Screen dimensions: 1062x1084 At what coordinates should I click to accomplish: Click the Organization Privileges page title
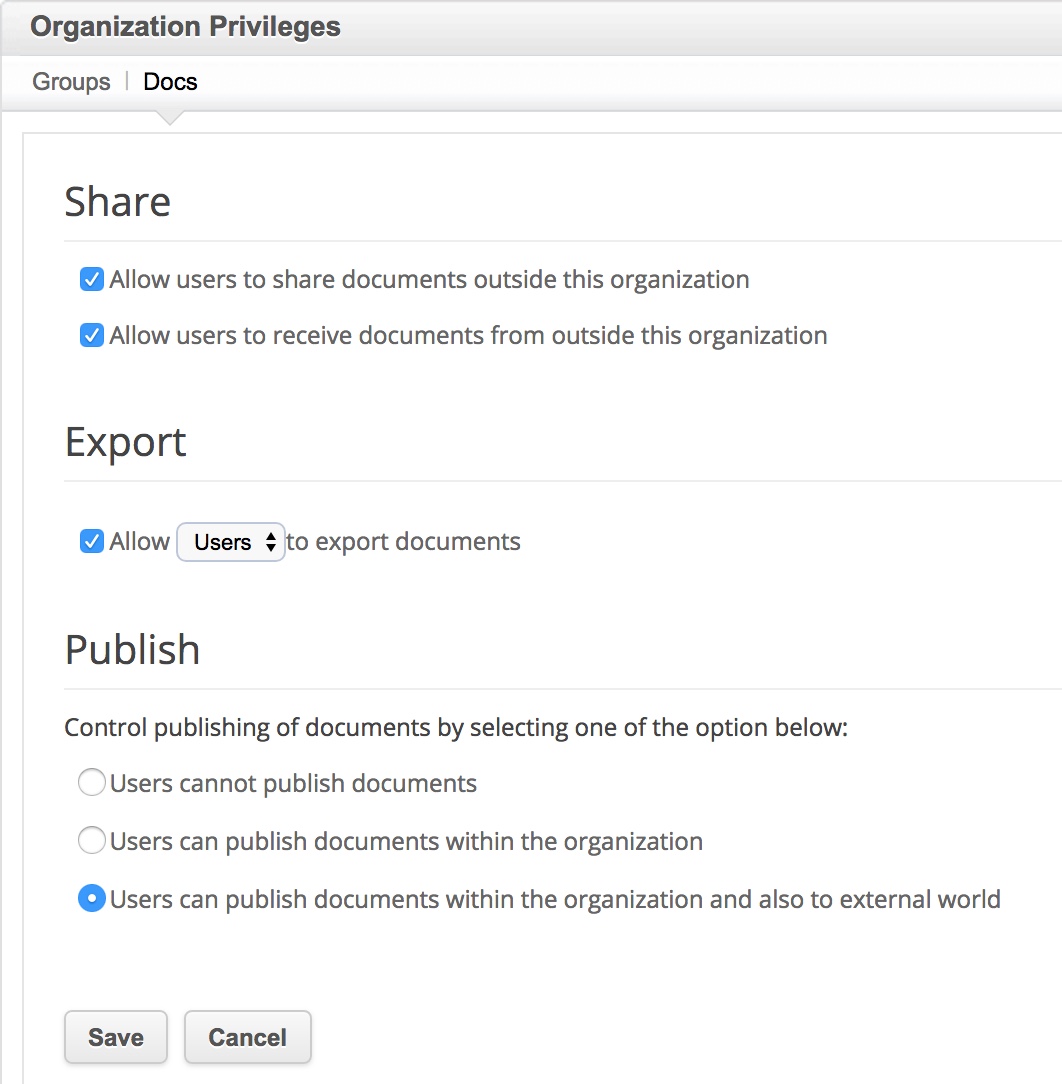pyautogui.click(x=185, y=27)
